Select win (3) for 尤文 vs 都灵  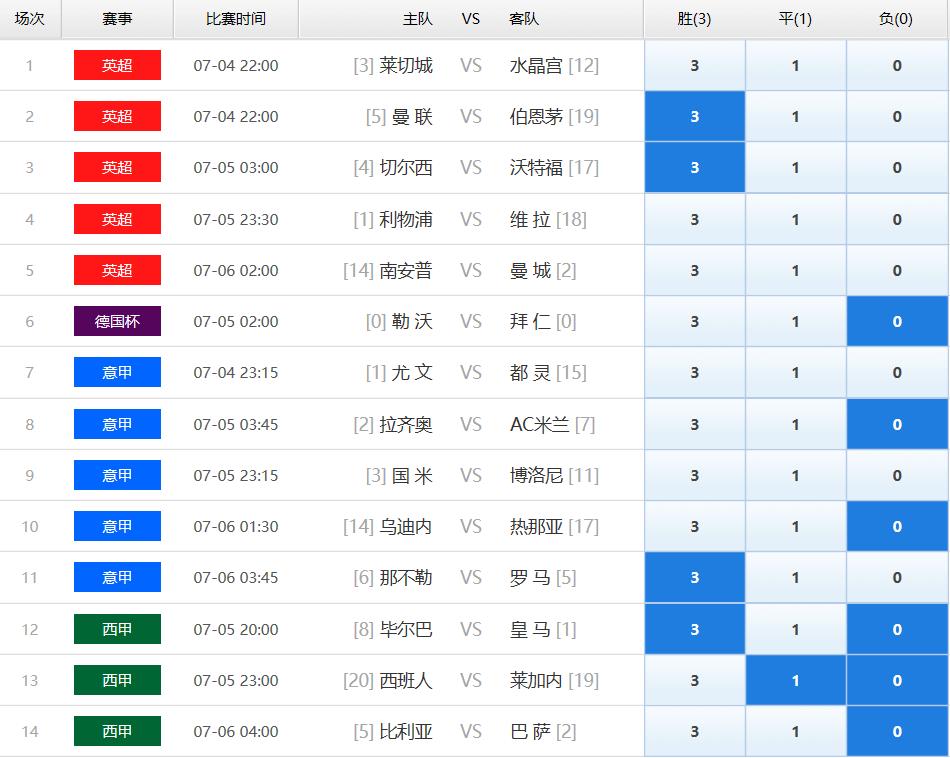pyautogui.click(x=694, y=372)
